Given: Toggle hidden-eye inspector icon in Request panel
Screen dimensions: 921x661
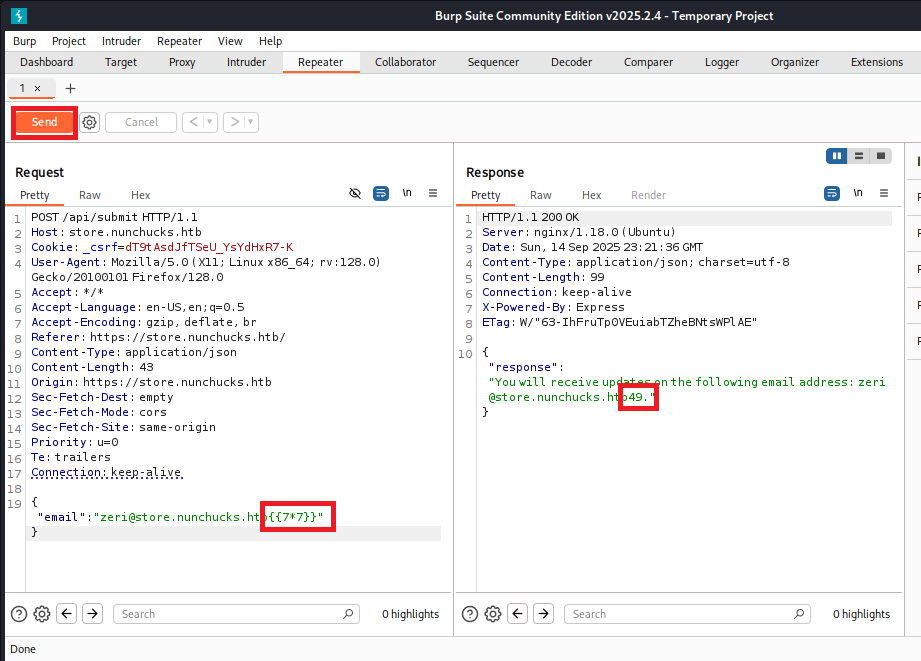Looking at the screenshot, I should 355,193.
